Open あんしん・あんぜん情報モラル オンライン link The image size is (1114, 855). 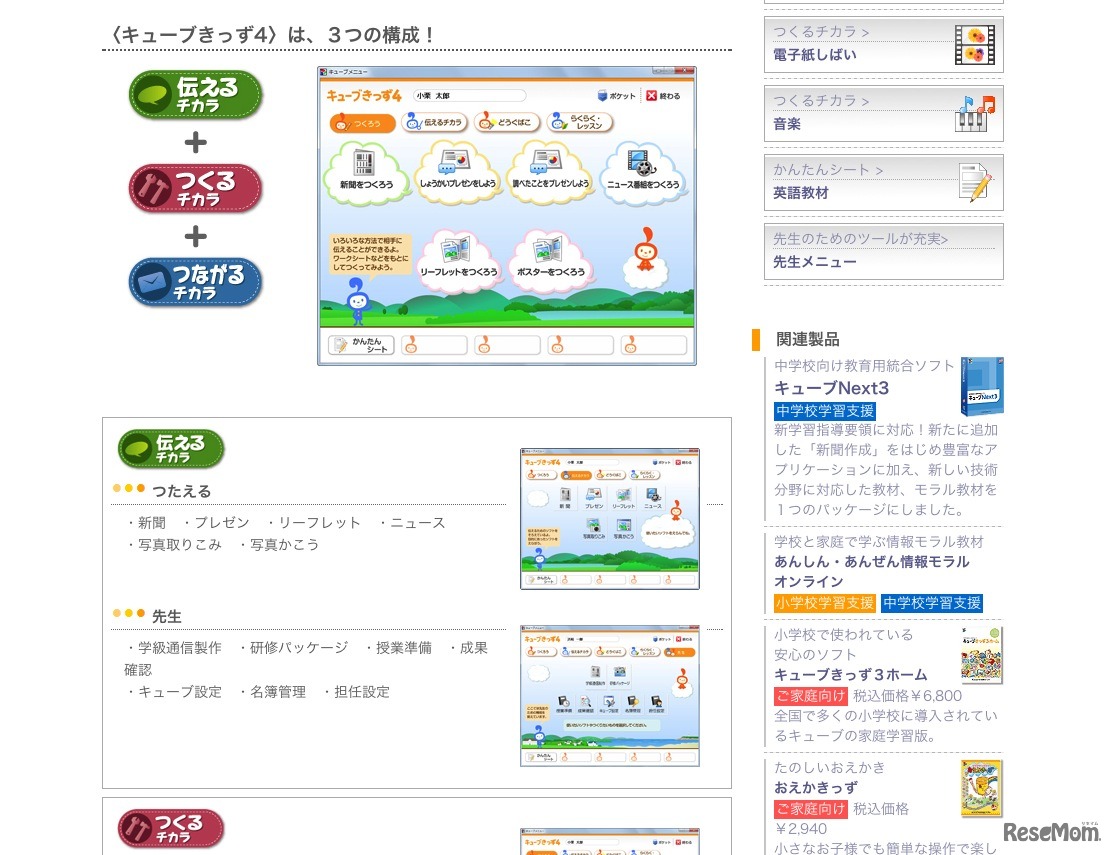coord(871,571)
